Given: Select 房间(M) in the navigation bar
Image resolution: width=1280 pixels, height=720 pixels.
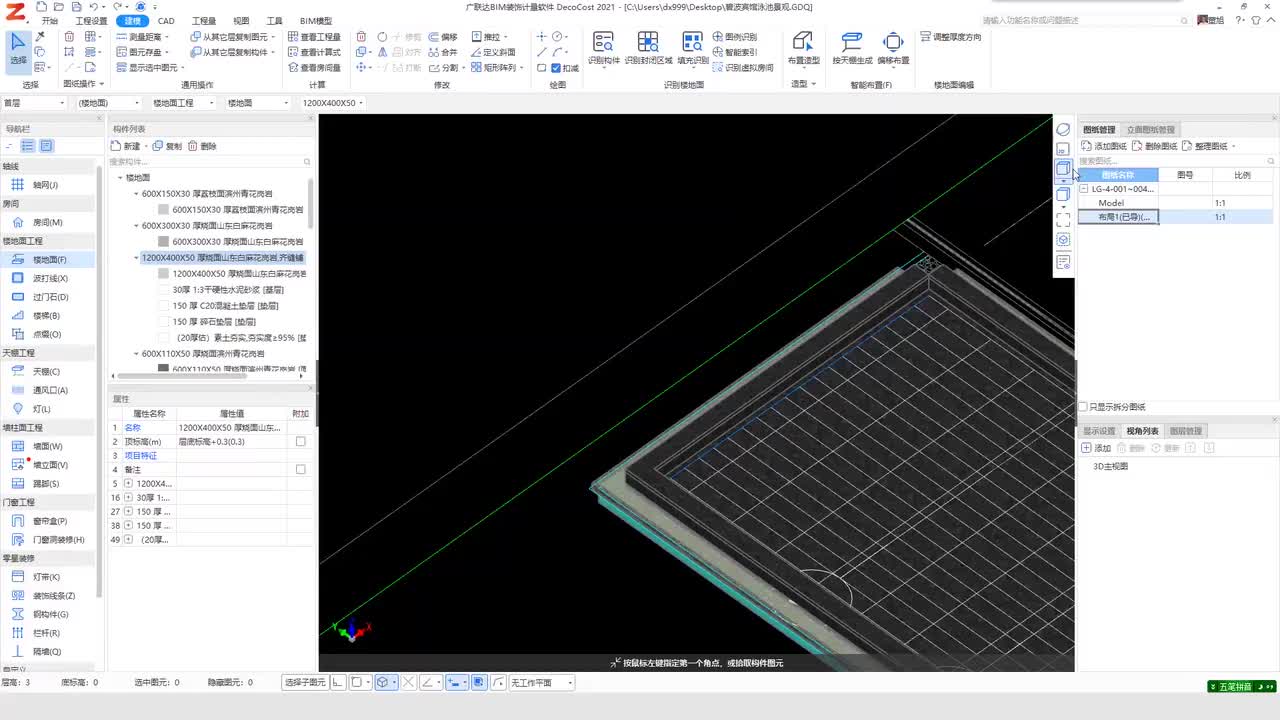Looking at the screenshot, I should pyautogui.click(x=47, y=223).
